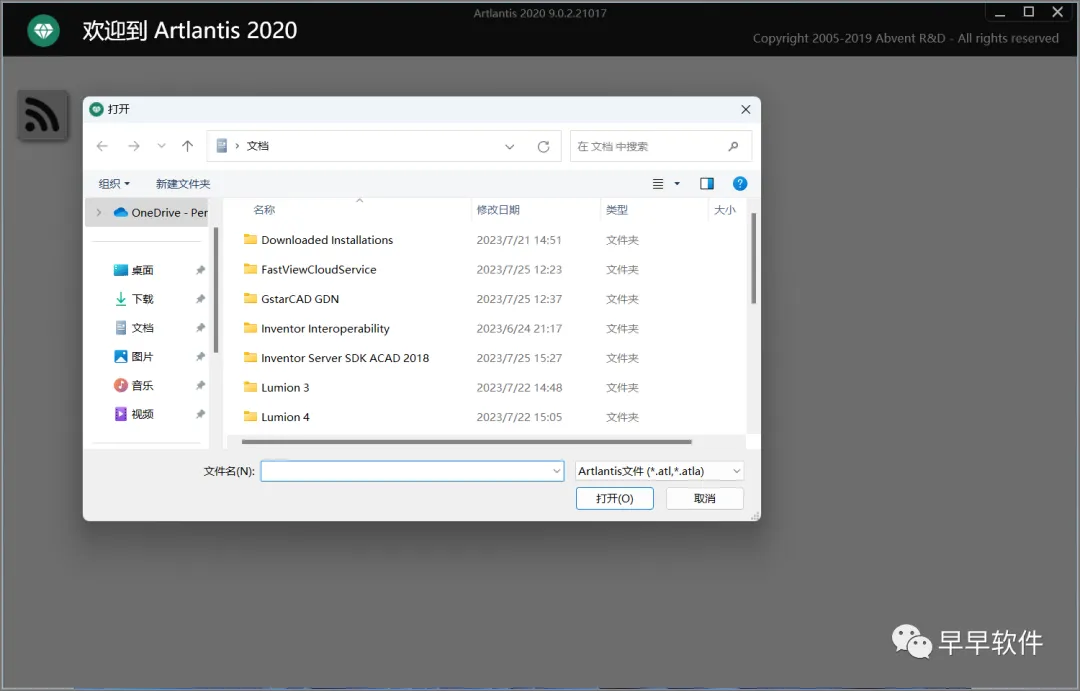Click the forward navigation arrow
This screenshot has width=1080, height=691.
tap(134, 146)
